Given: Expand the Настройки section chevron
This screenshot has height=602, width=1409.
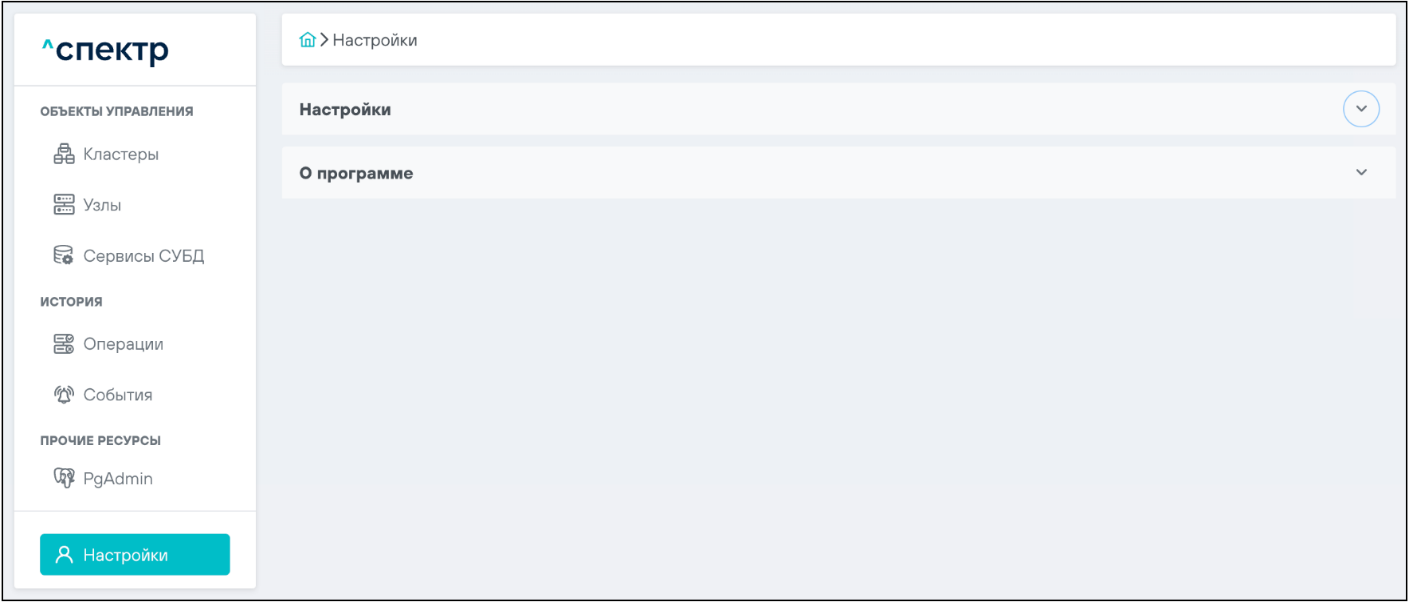Looking at the screenshot, I should tap(1361, 109).
